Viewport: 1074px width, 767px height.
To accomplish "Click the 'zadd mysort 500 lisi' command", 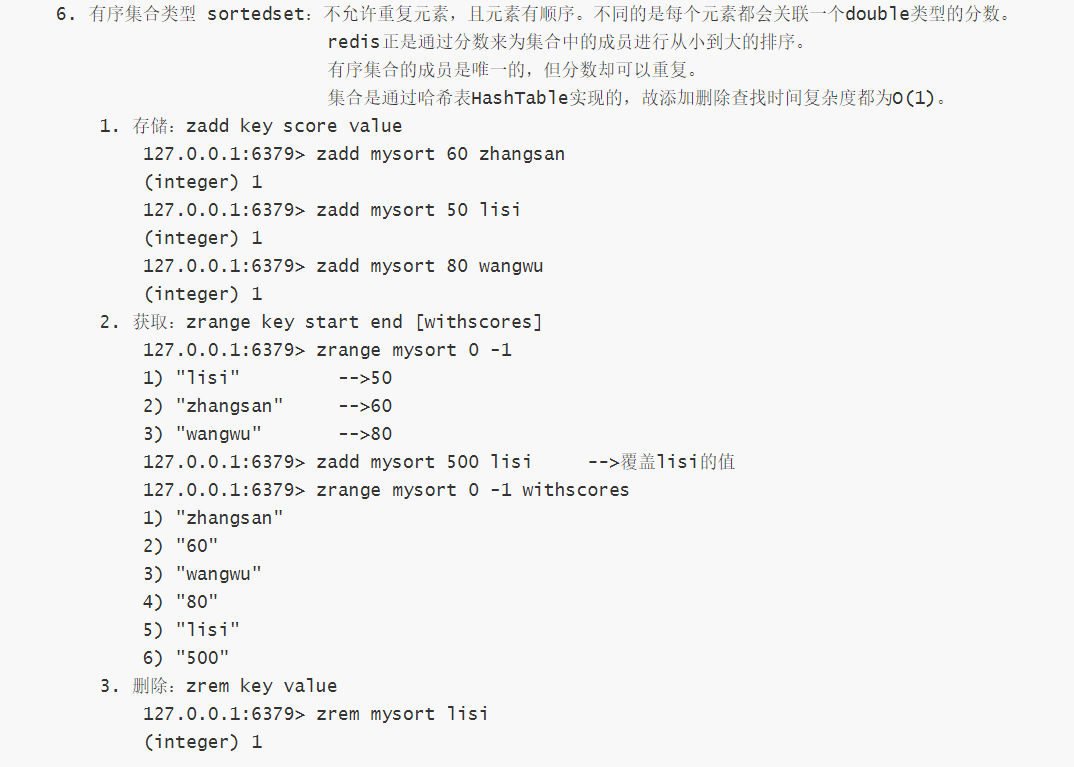I will (423, 462).
